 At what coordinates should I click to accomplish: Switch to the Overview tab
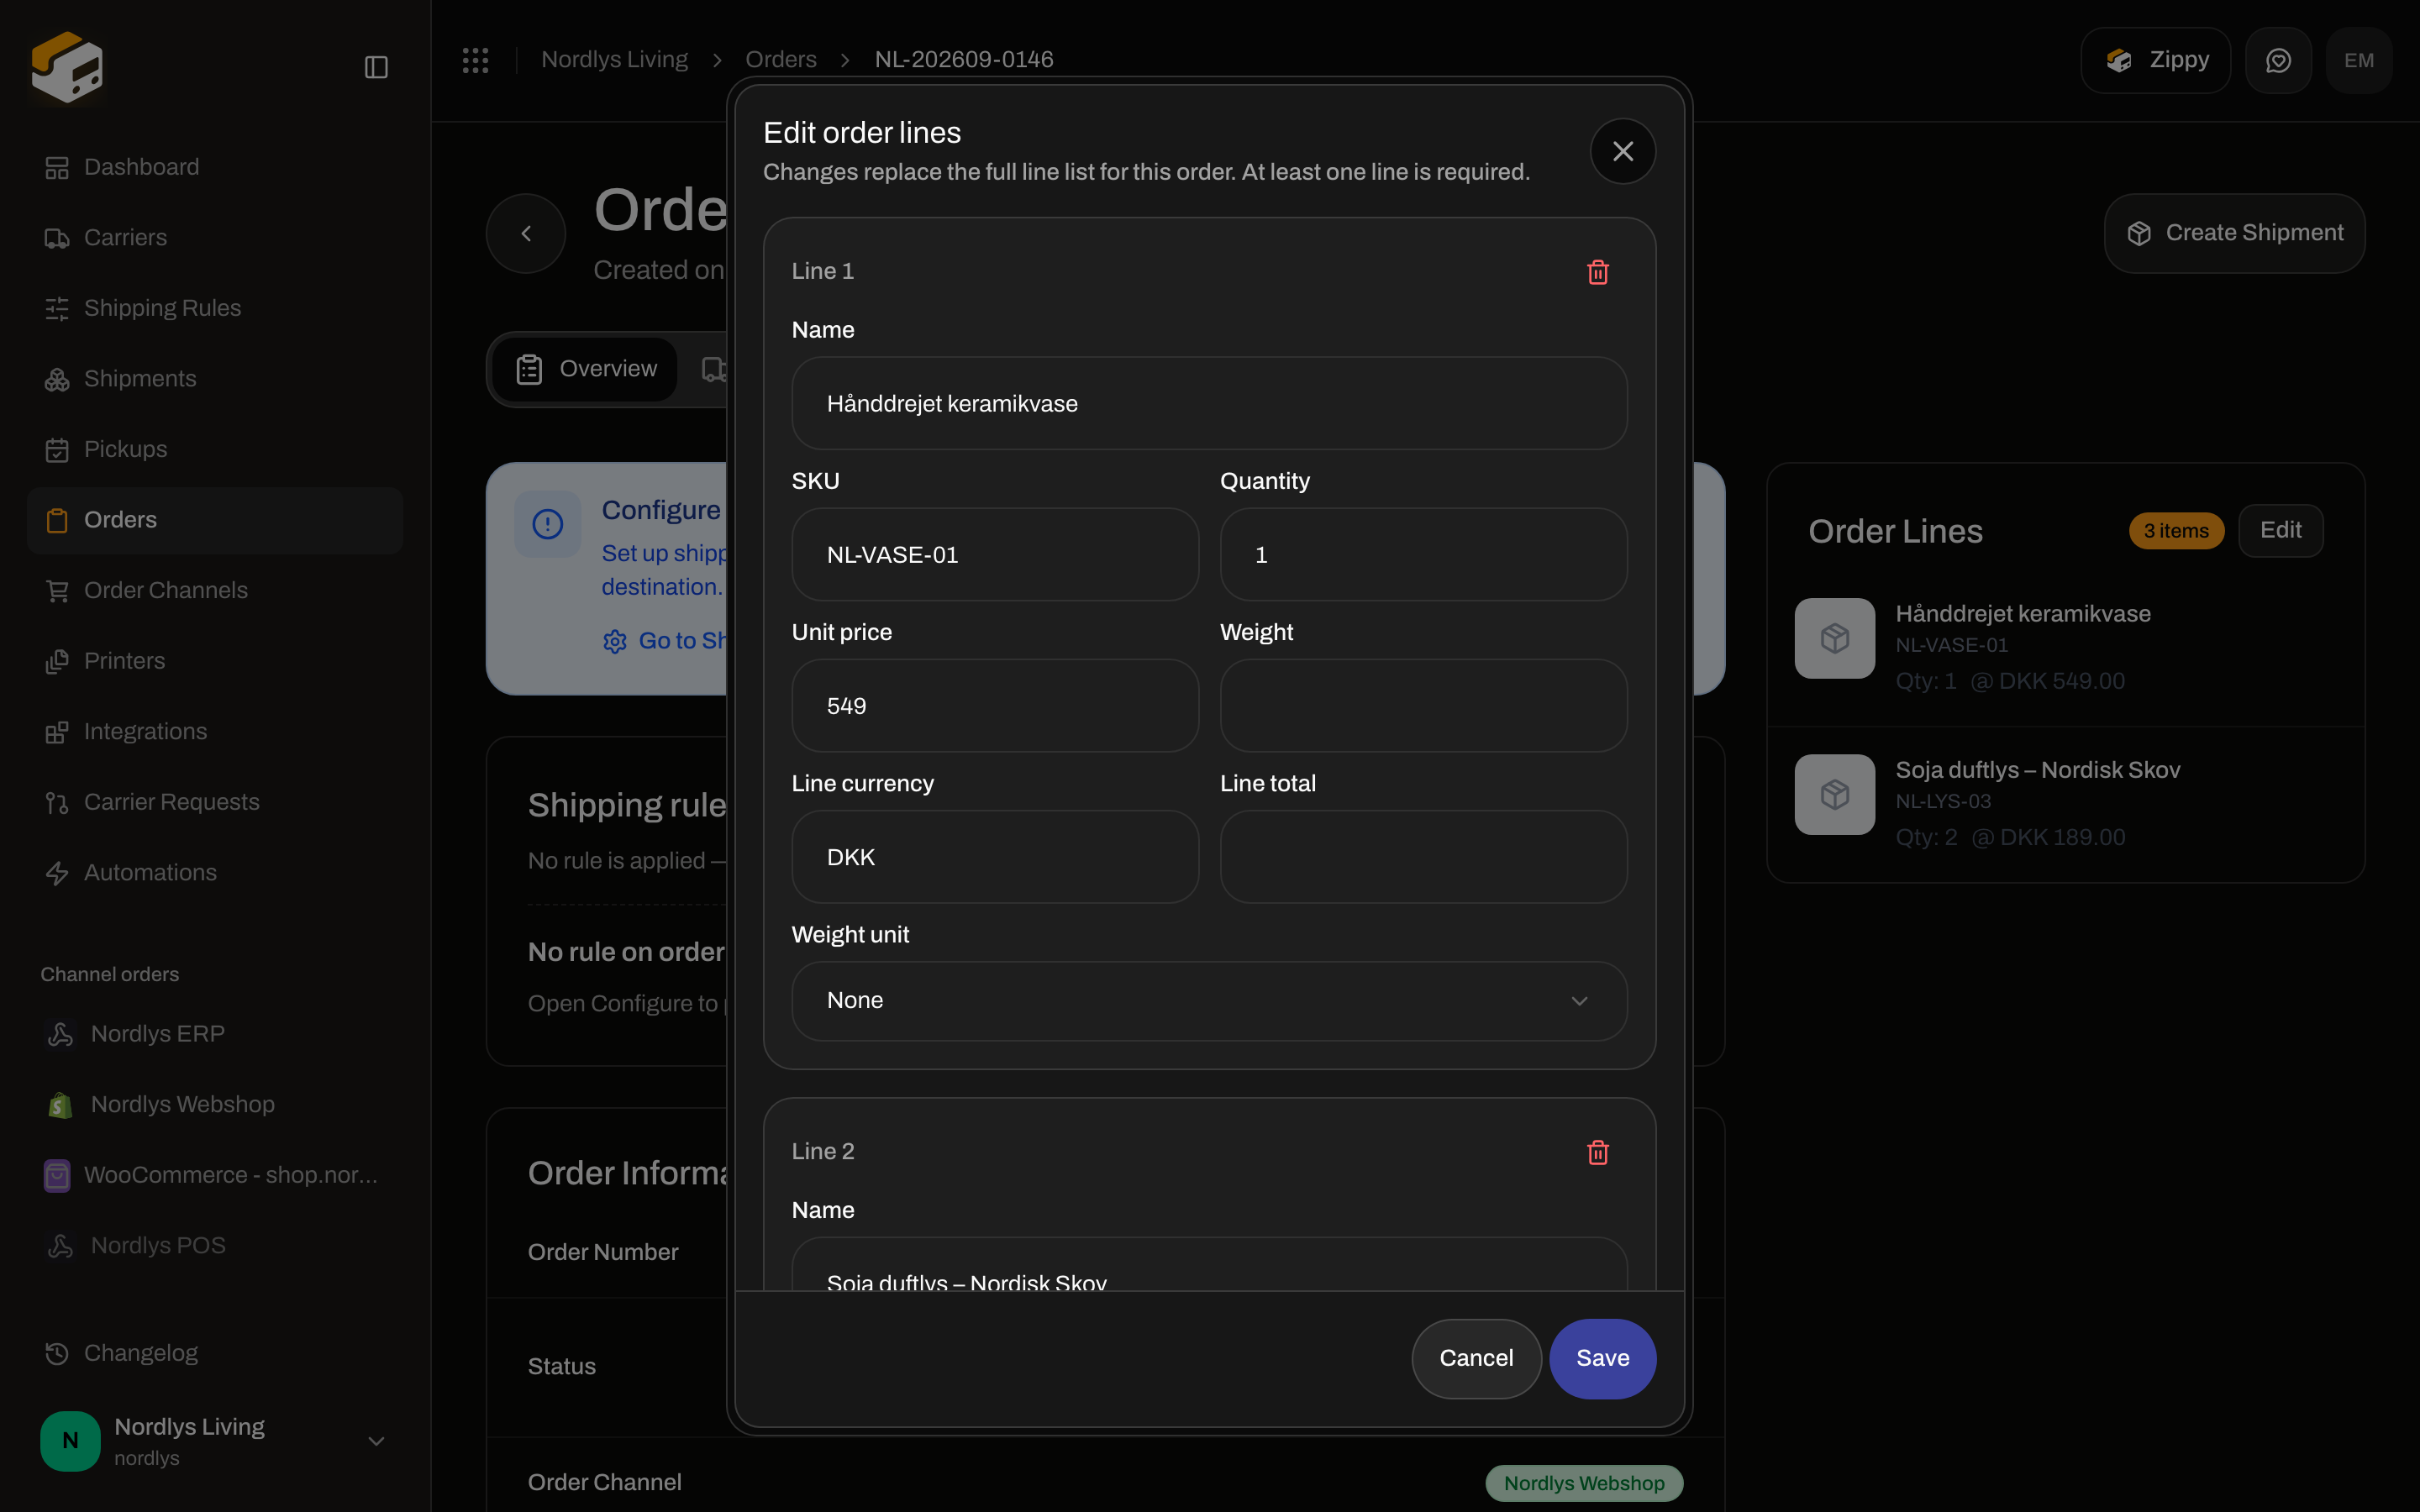point(586,369)
